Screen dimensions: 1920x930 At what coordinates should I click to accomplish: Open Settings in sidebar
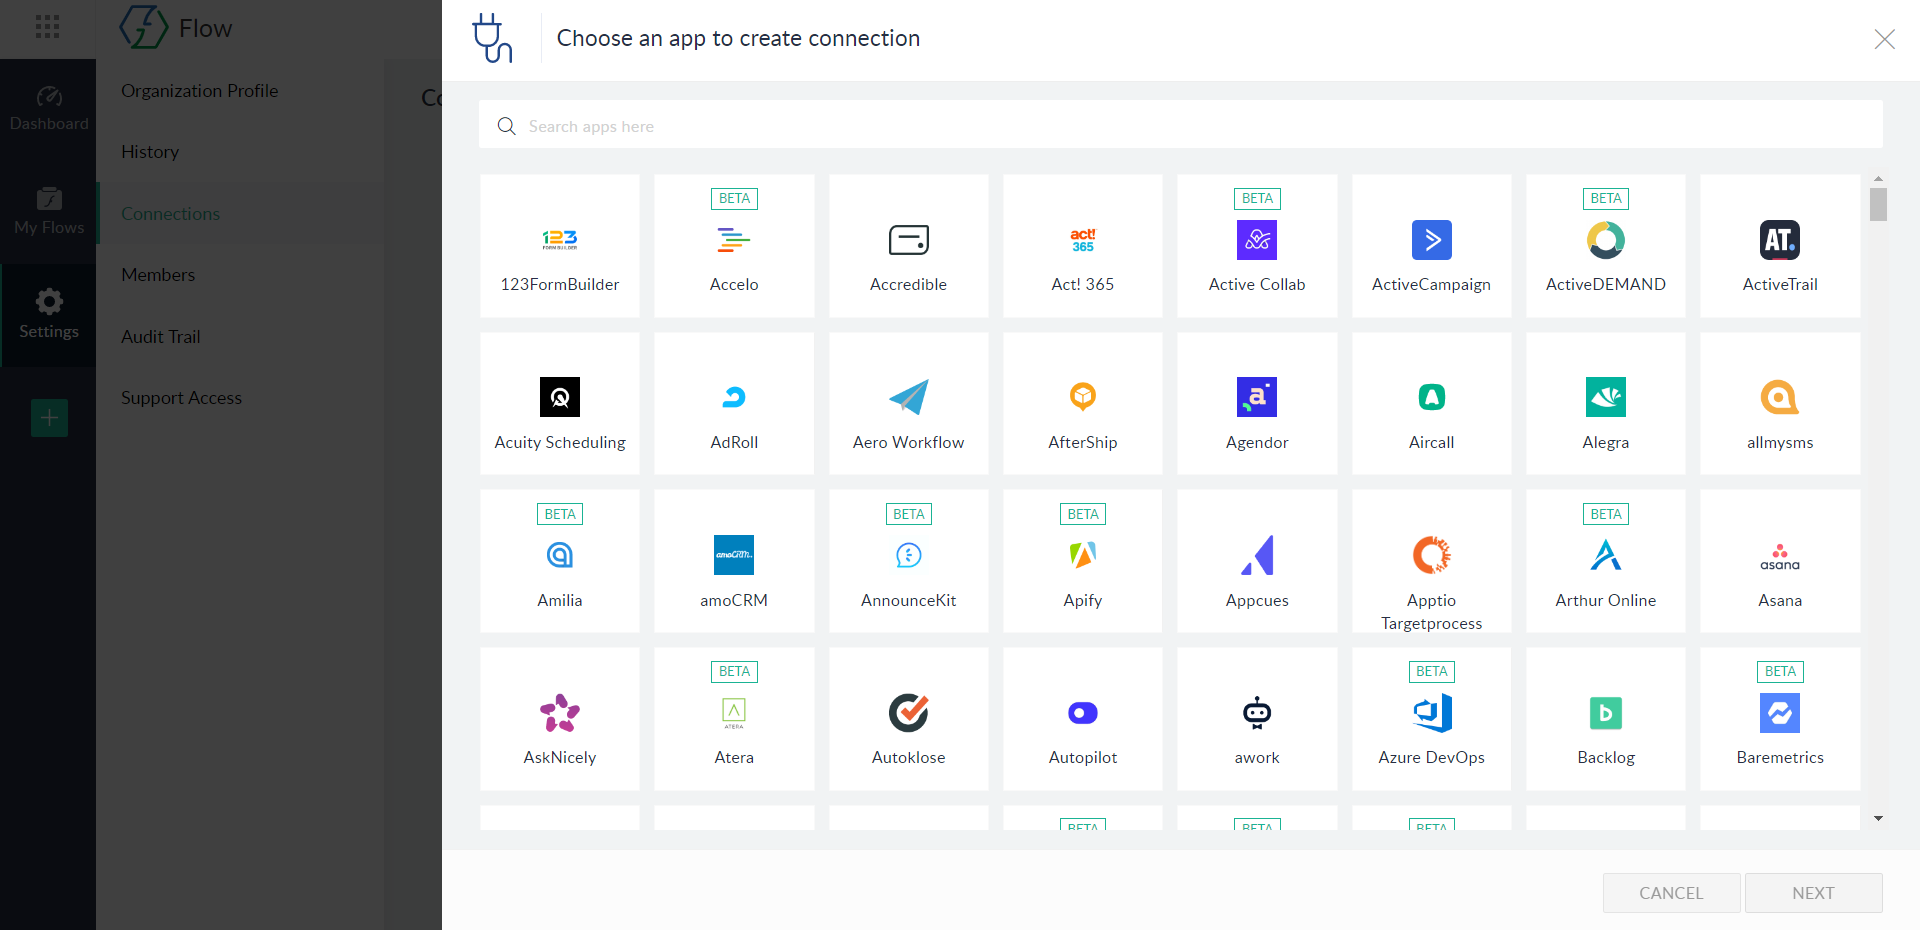(48, 315)
